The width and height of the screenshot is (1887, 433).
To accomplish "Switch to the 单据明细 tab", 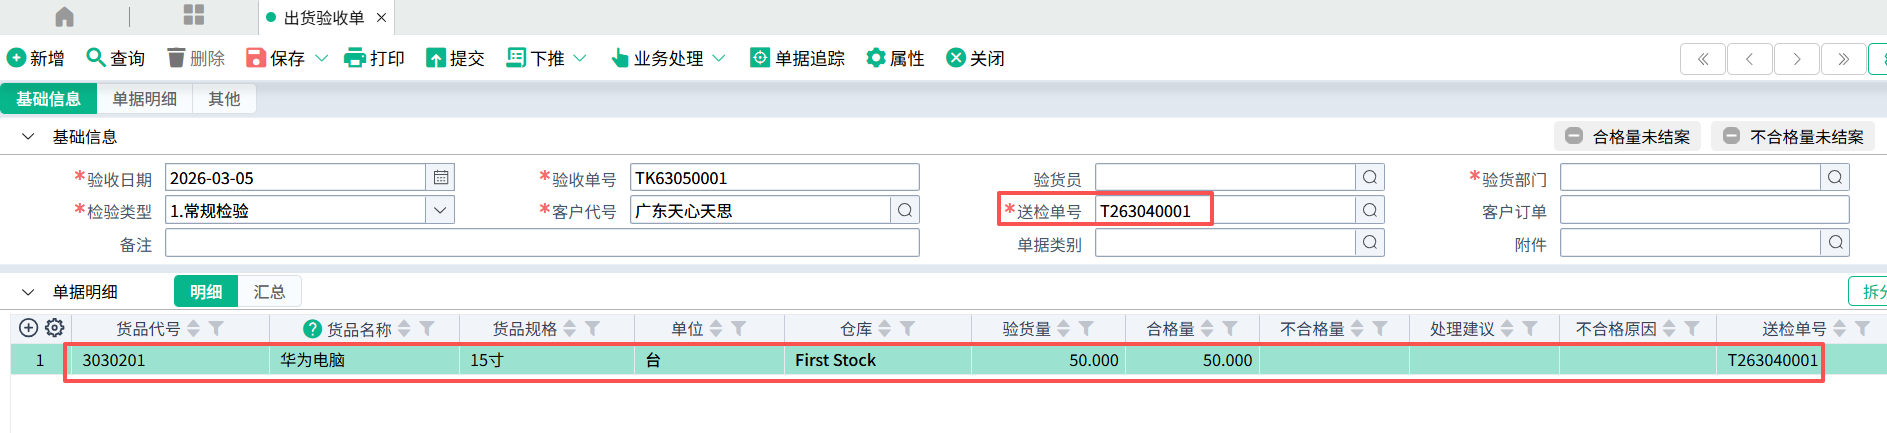I will [x=144, y=99].
